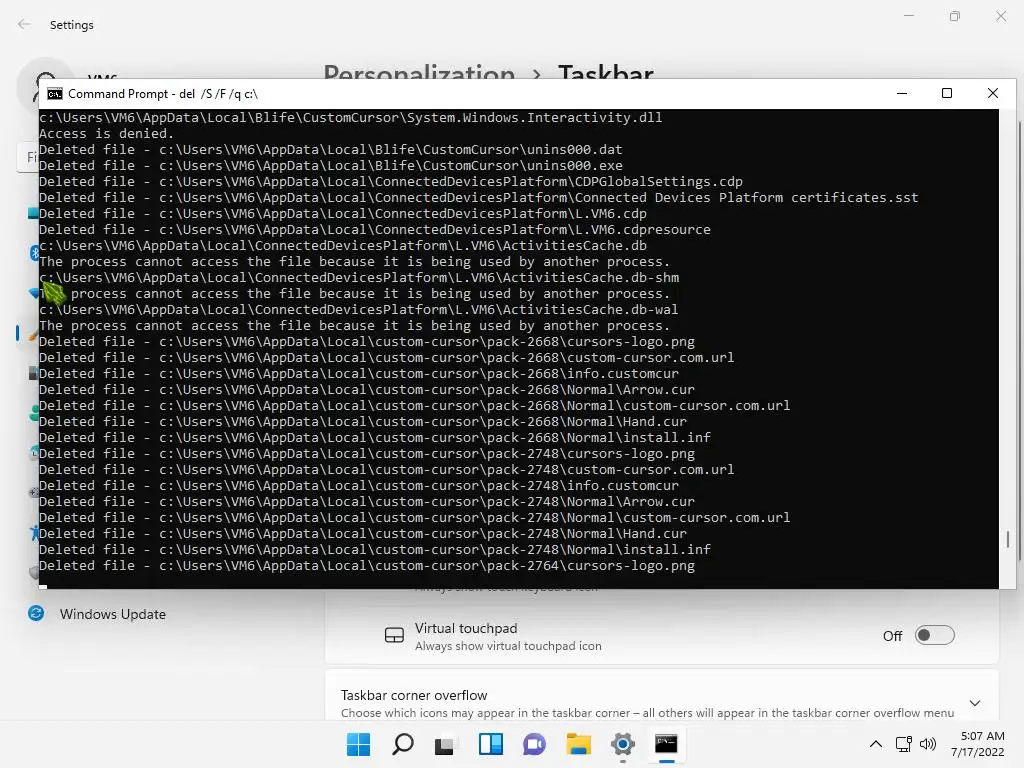The image size is (1024, 768).
Task: Expand Taskbar corner overflow section
Action: click(975, 703)
